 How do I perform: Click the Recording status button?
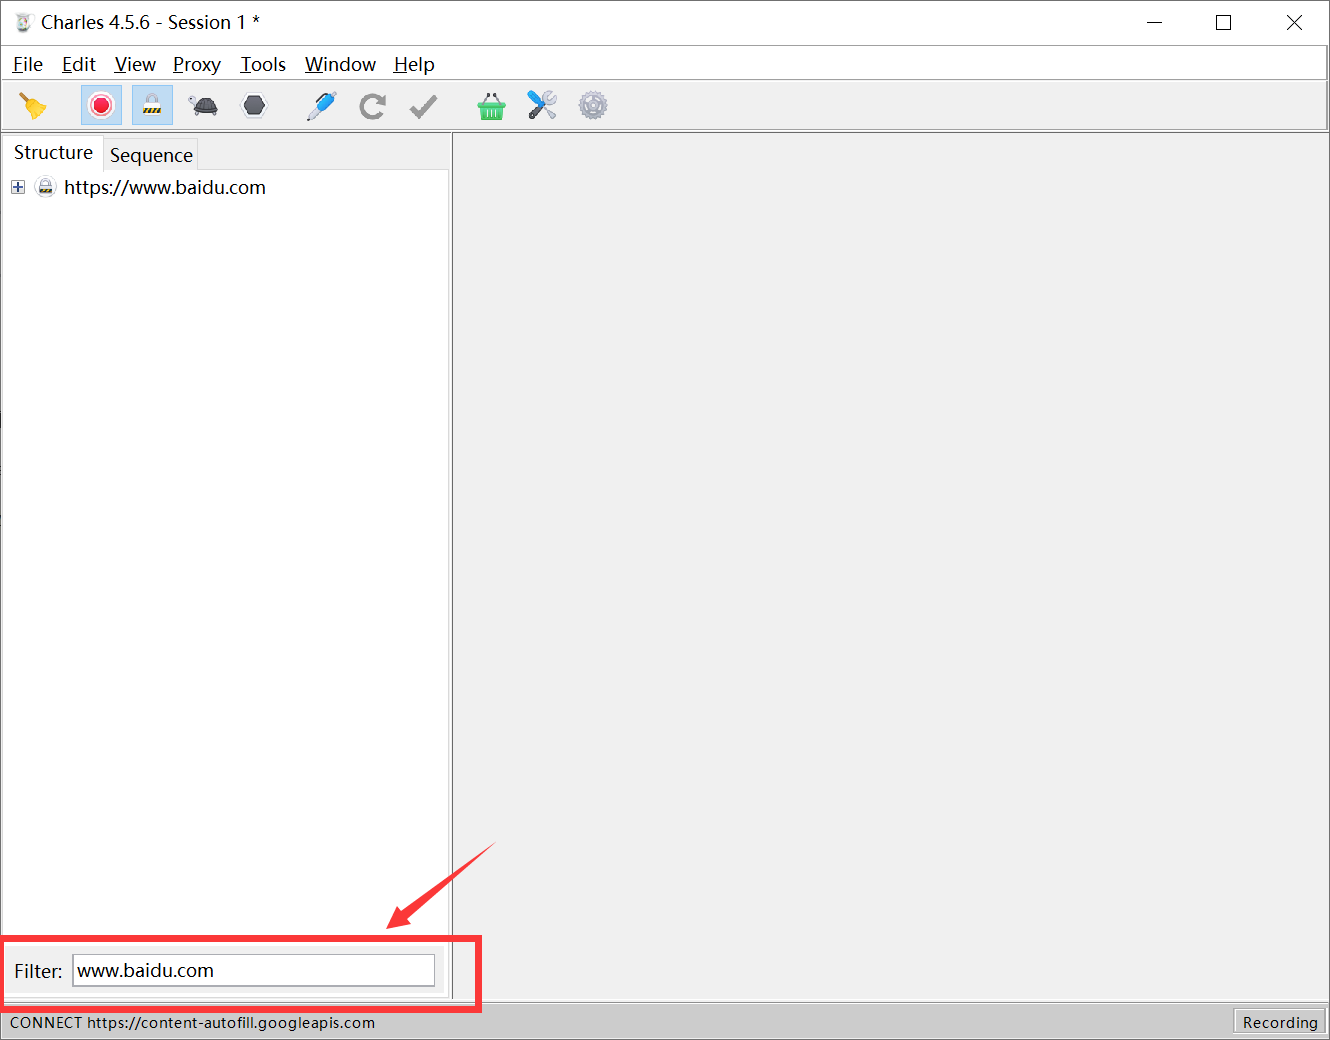point(1280,1022)
